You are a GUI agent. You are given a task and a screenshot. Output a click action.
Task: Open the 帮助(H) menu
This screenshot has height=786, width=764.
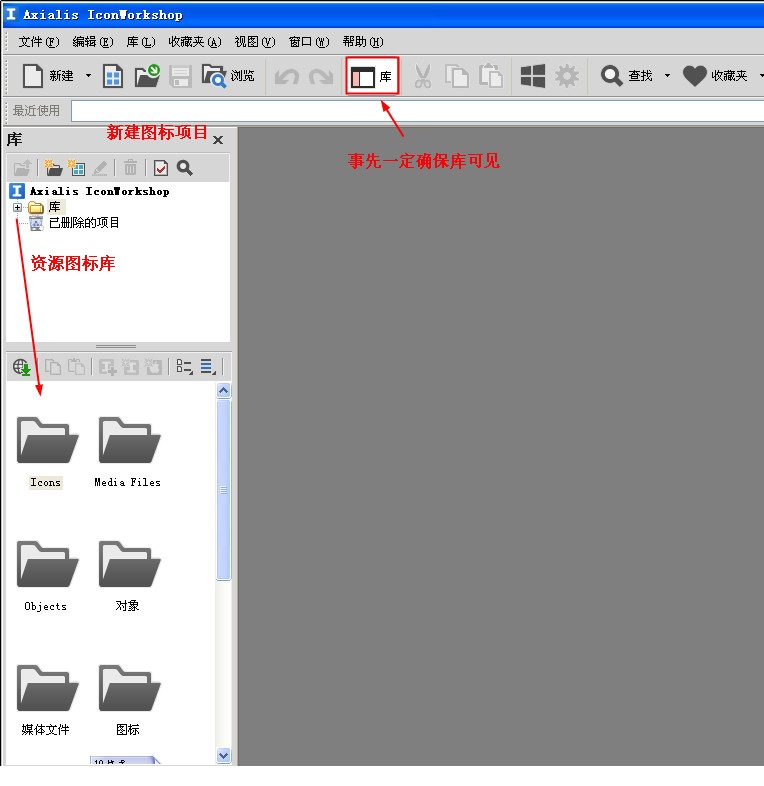pos(363,42)
